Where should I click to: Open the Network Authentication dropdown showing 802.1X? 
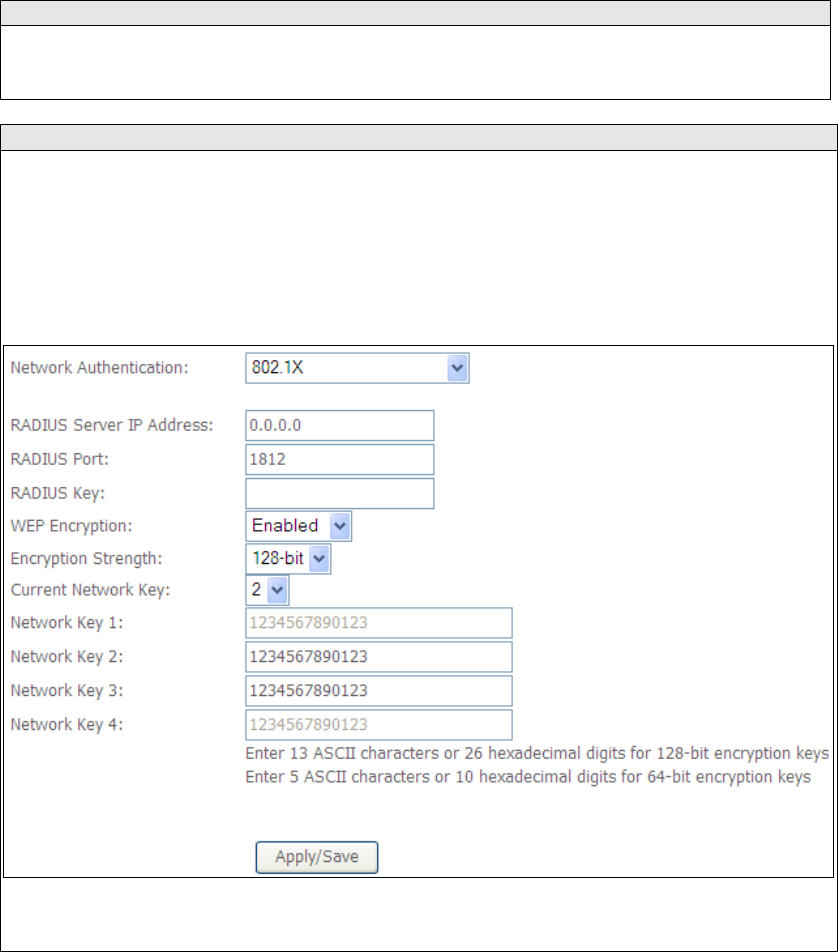(357, 368)
